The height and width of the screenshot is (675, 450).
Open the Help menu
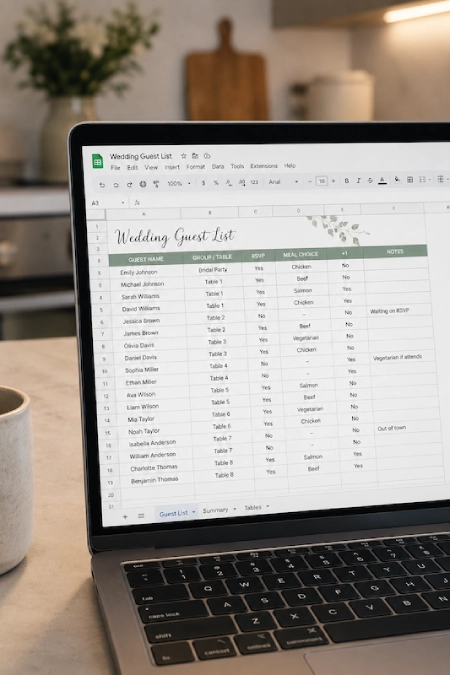coord(290,165)
